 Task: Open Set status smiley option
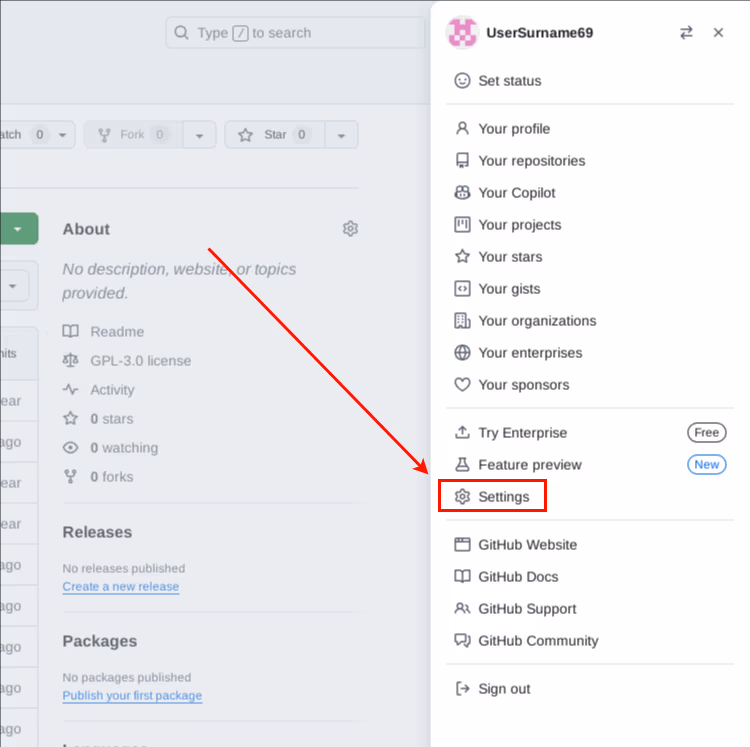point(509,81)
